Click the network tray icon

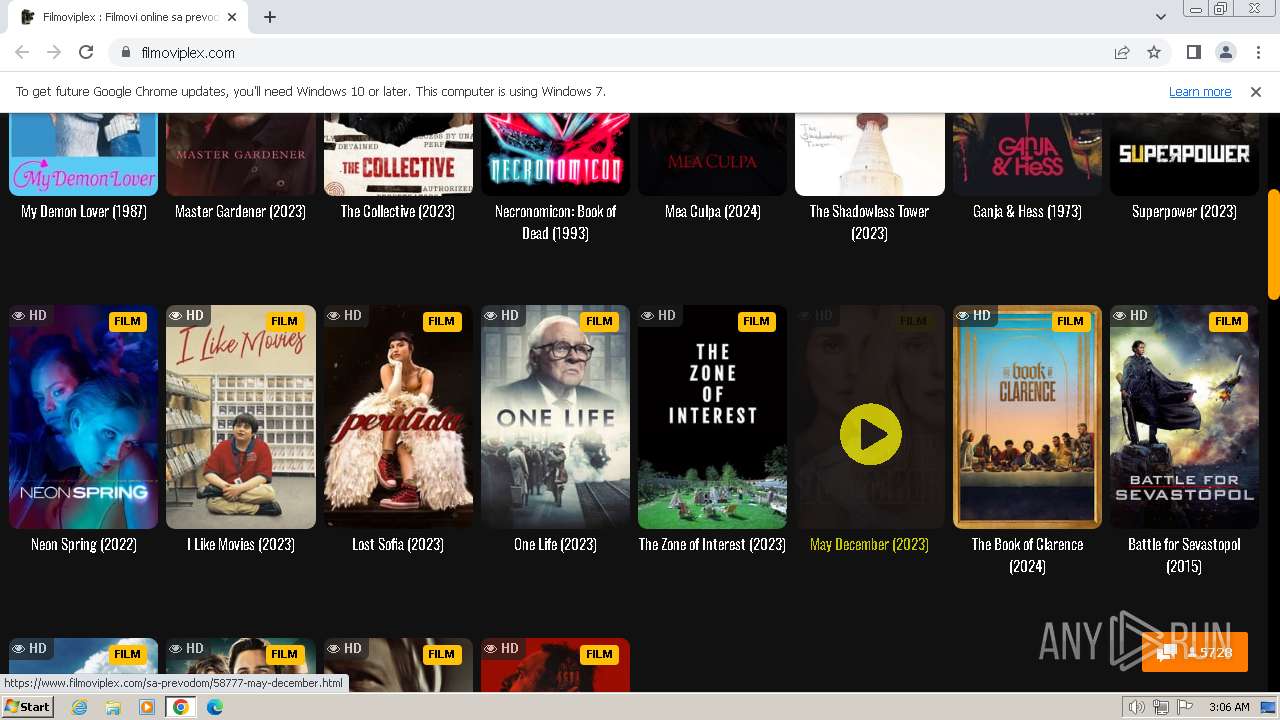[x=1160, y=707]
